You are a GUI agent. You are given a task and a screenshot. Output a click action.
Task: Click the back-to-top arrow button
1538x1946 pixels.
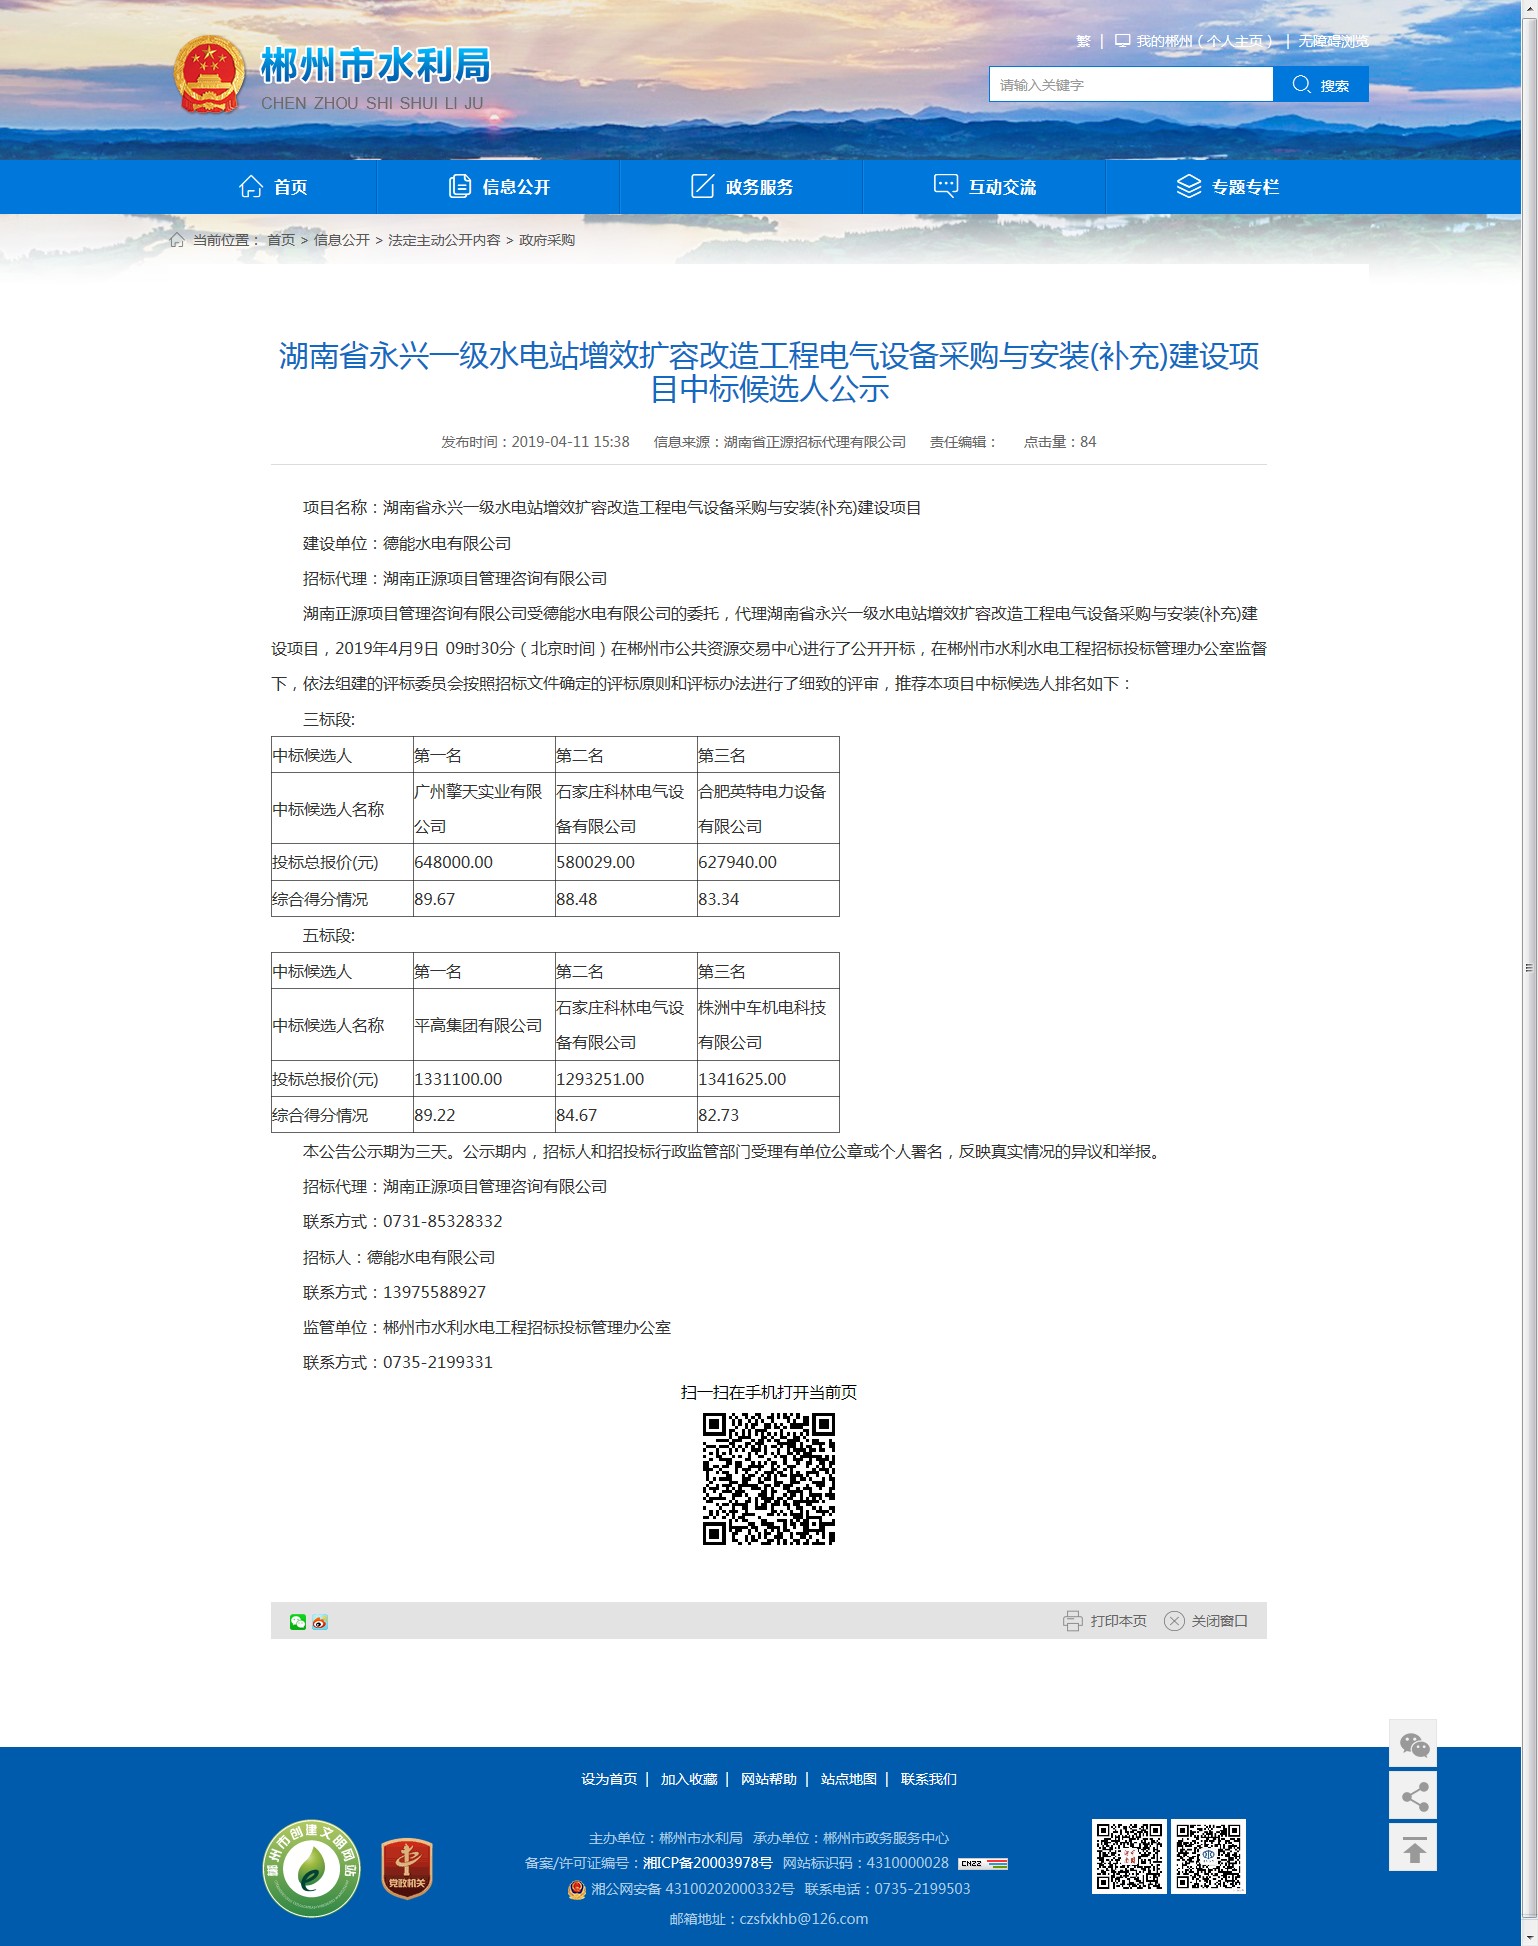click(x=1413, y=1848)
